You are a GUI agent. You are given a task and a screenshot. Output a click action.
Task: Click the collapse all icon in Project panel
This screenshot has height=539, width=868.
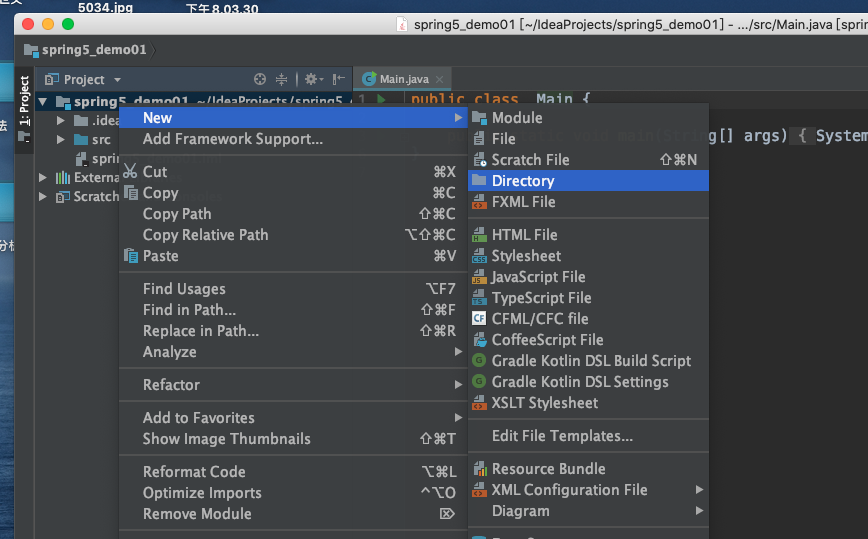(x=281, y=79)
